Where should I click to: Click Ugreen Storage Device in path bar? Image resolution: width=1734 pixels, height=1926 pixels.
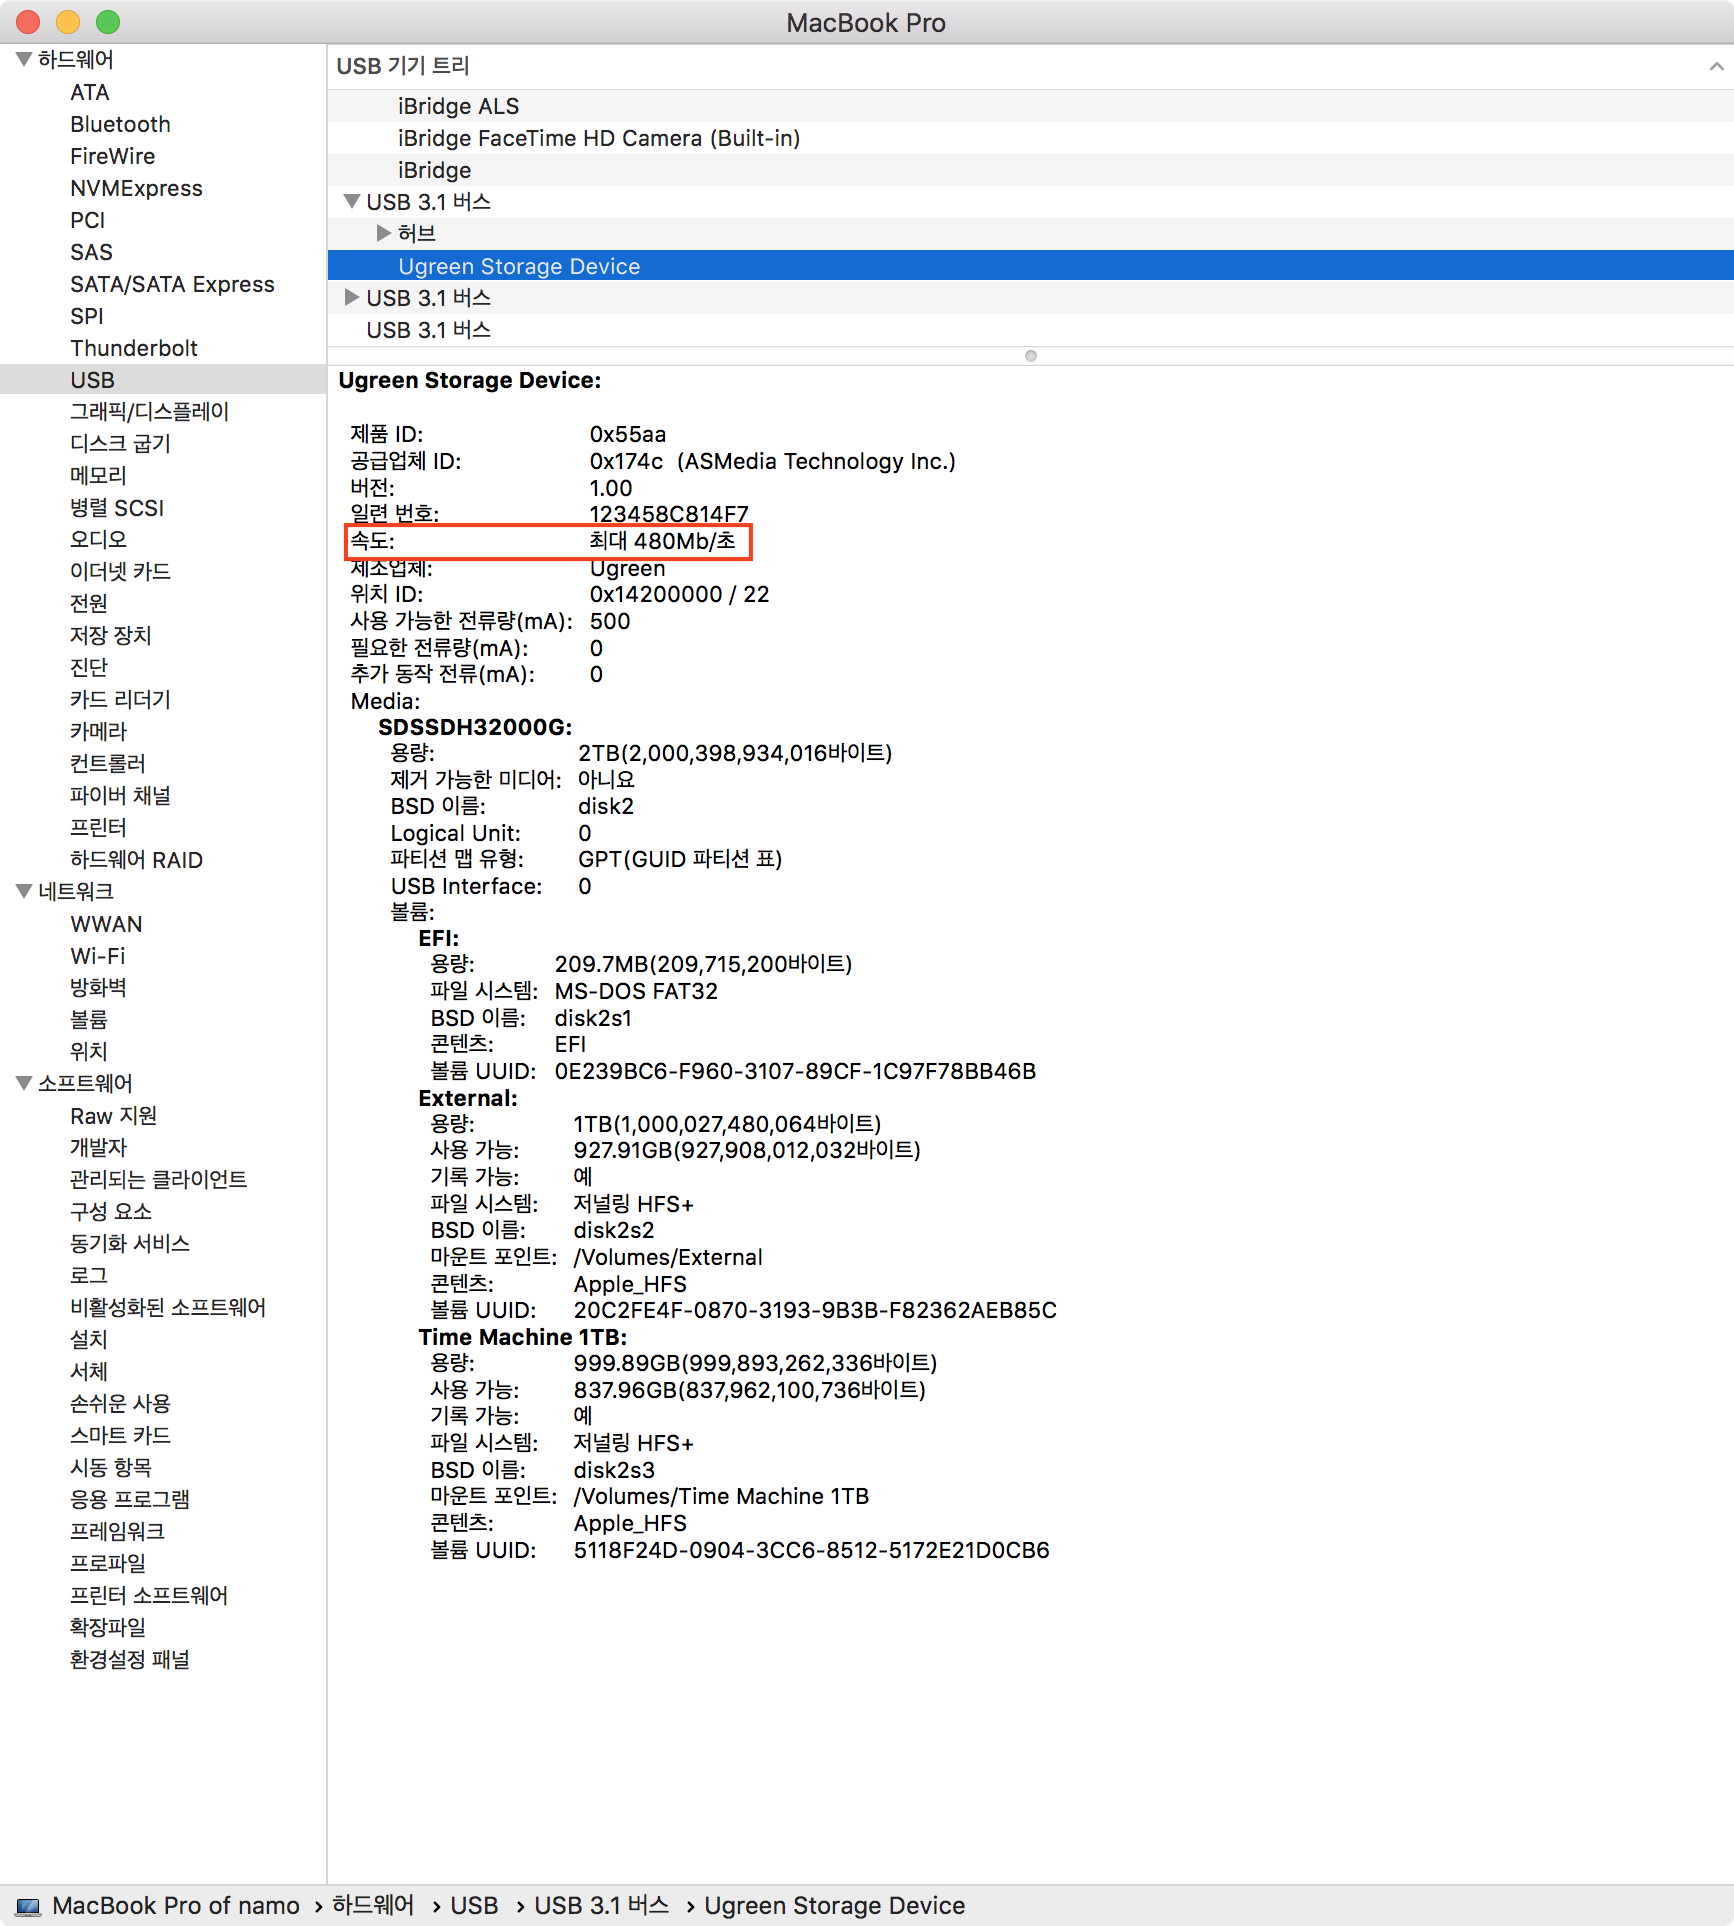click(x=834, y=1906)
